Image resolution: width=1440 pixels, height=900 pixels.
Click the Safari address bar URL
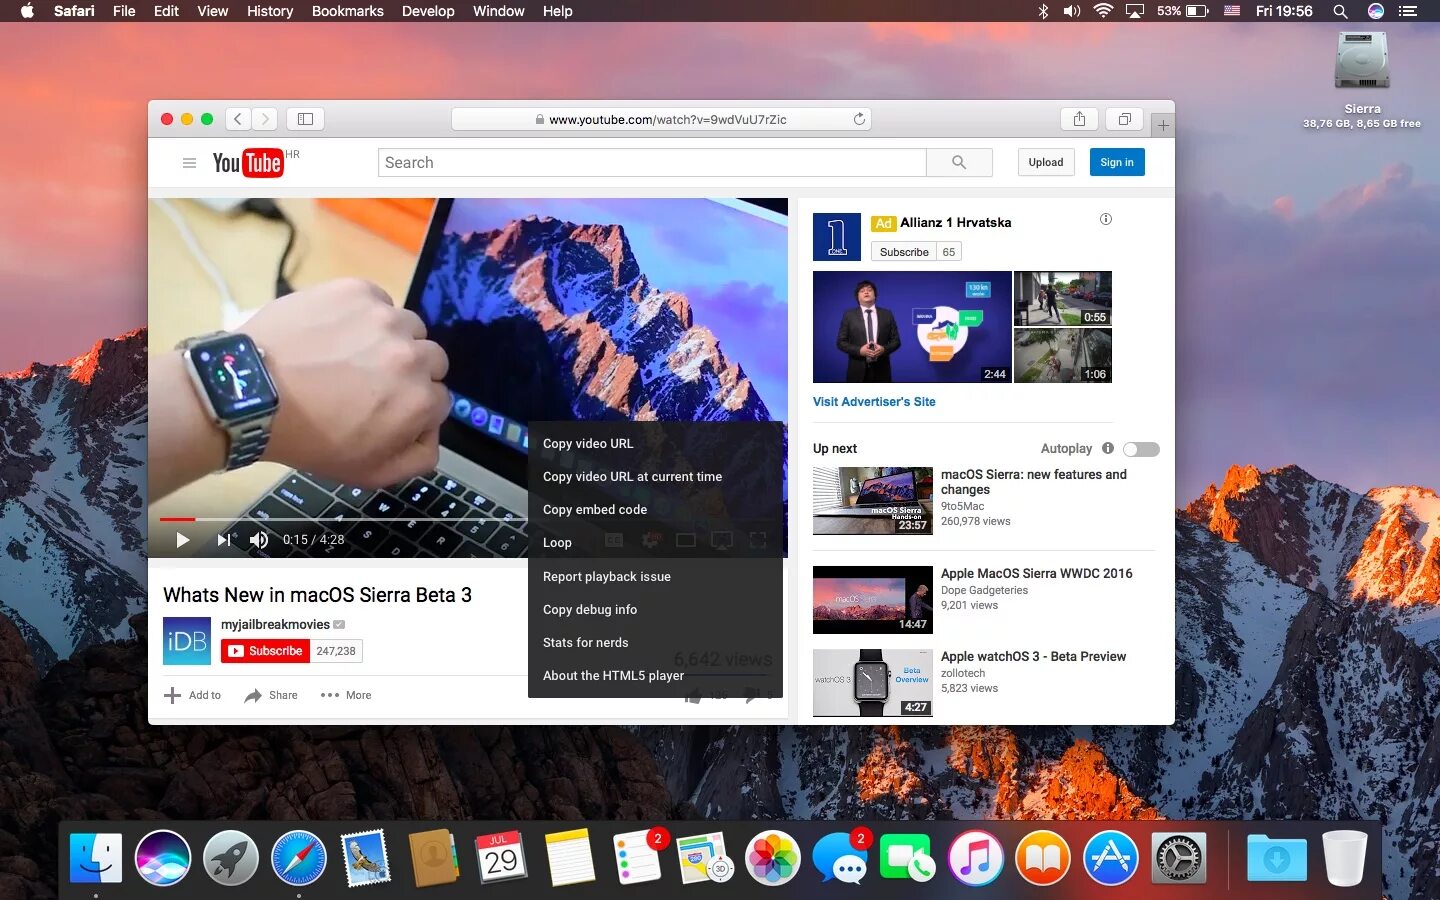pyautogui.click(x=661, y=119)
